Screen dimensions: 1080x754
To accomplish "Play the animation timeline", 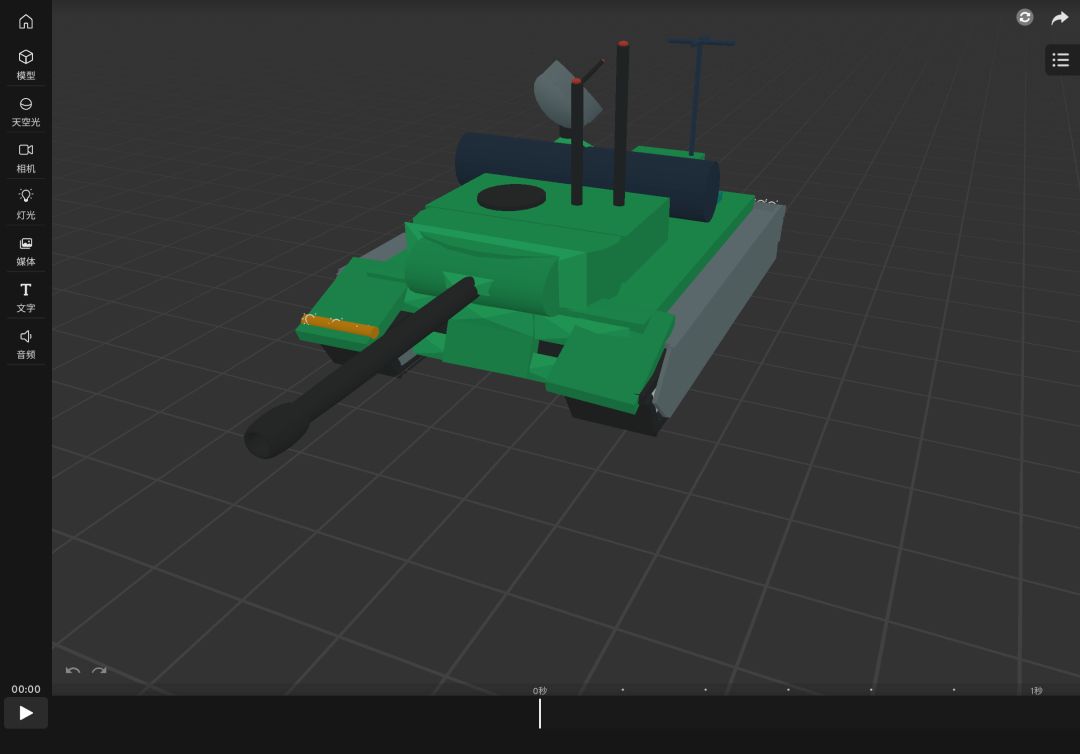I will (x=25, y=713).
